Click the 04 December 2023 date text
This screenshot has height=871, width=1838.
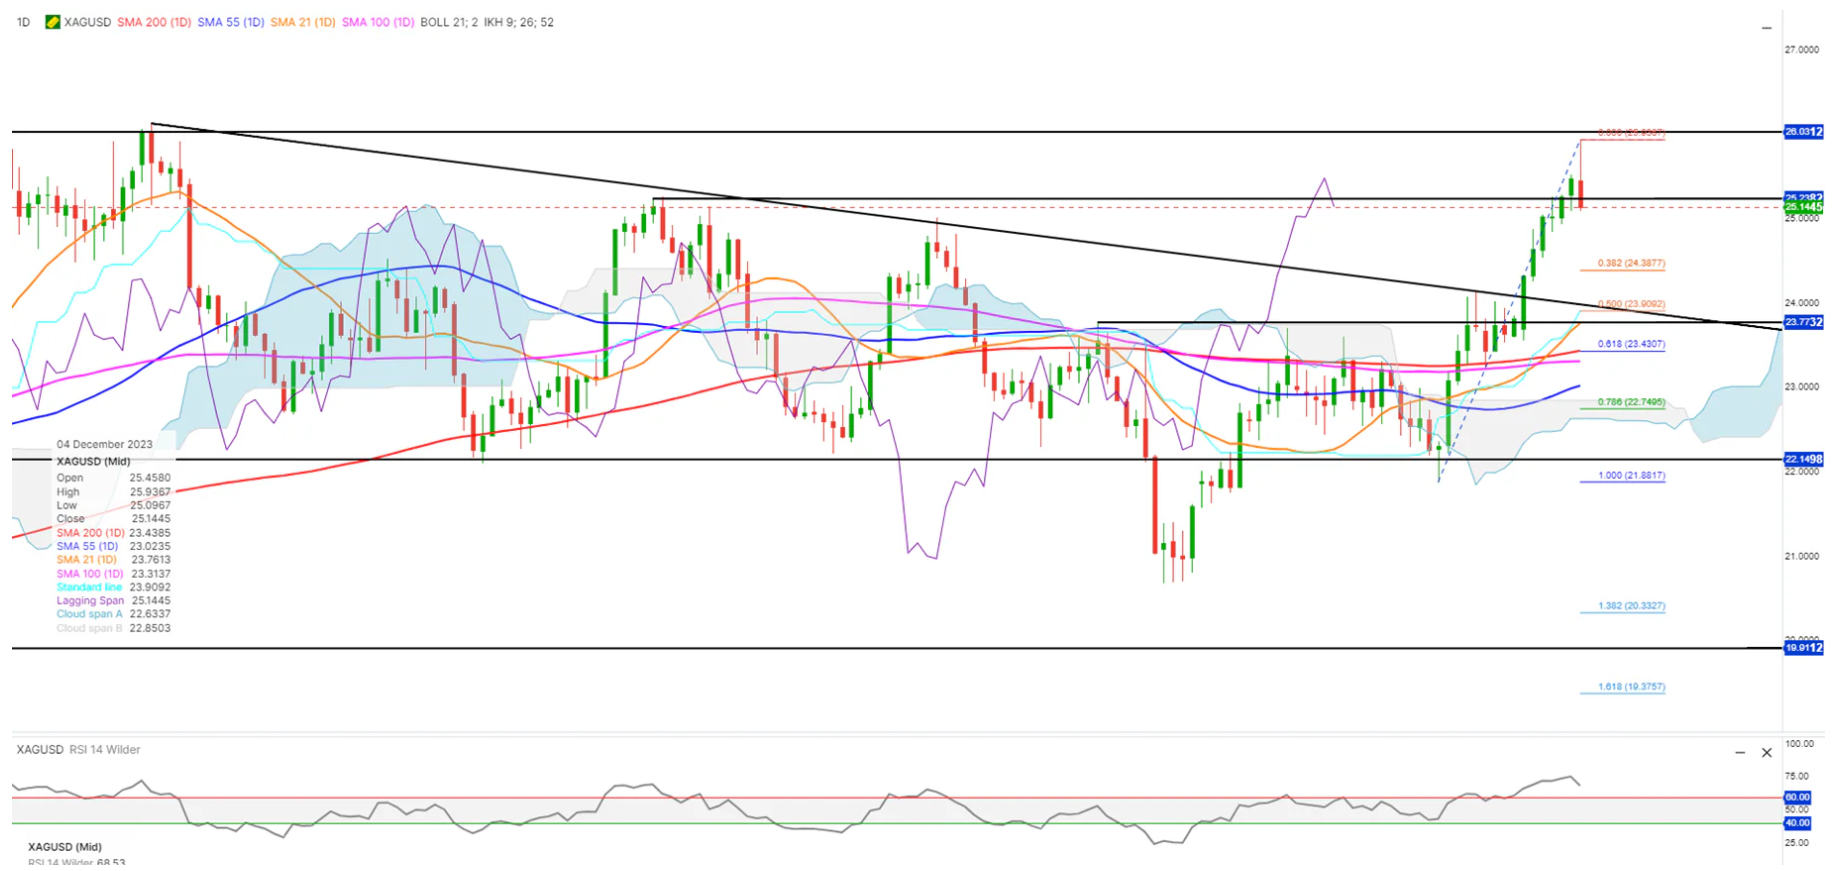tap(105, 444)
